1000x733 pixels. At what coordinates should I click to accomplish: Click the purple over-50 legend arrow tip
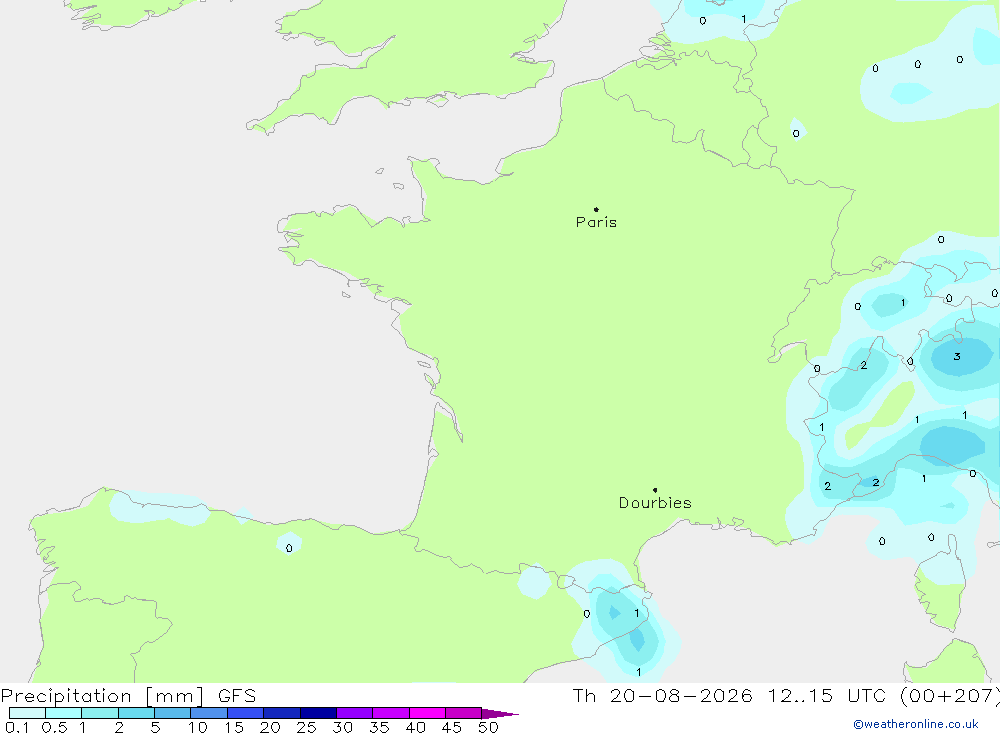501,714
